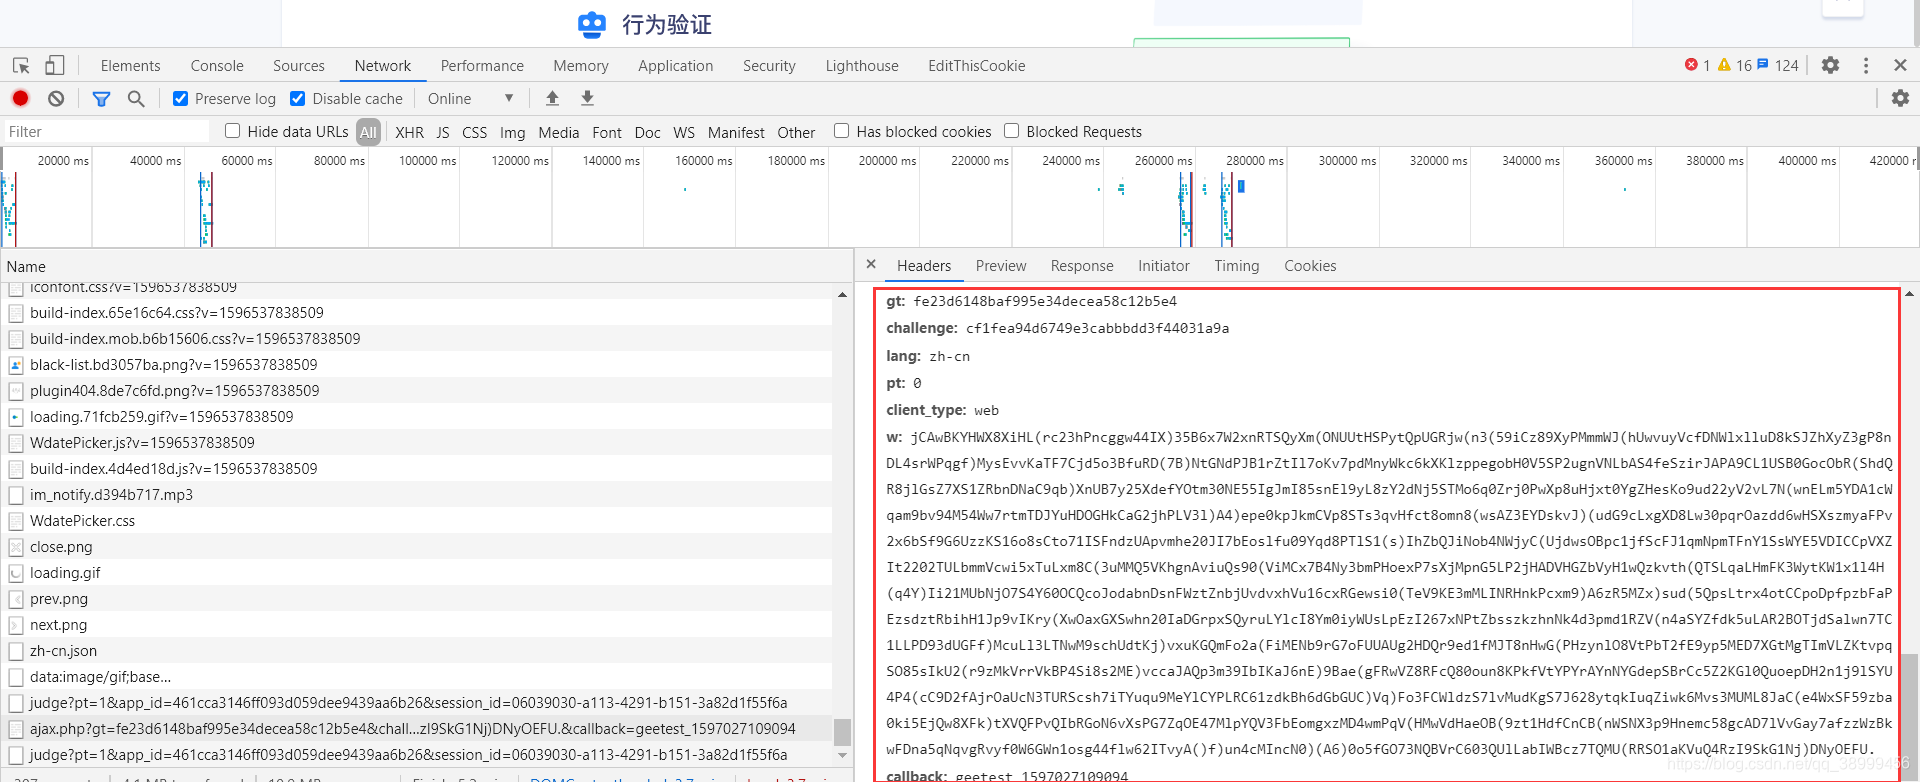
Task: Close the request details pane
Action: pos(871,264)
